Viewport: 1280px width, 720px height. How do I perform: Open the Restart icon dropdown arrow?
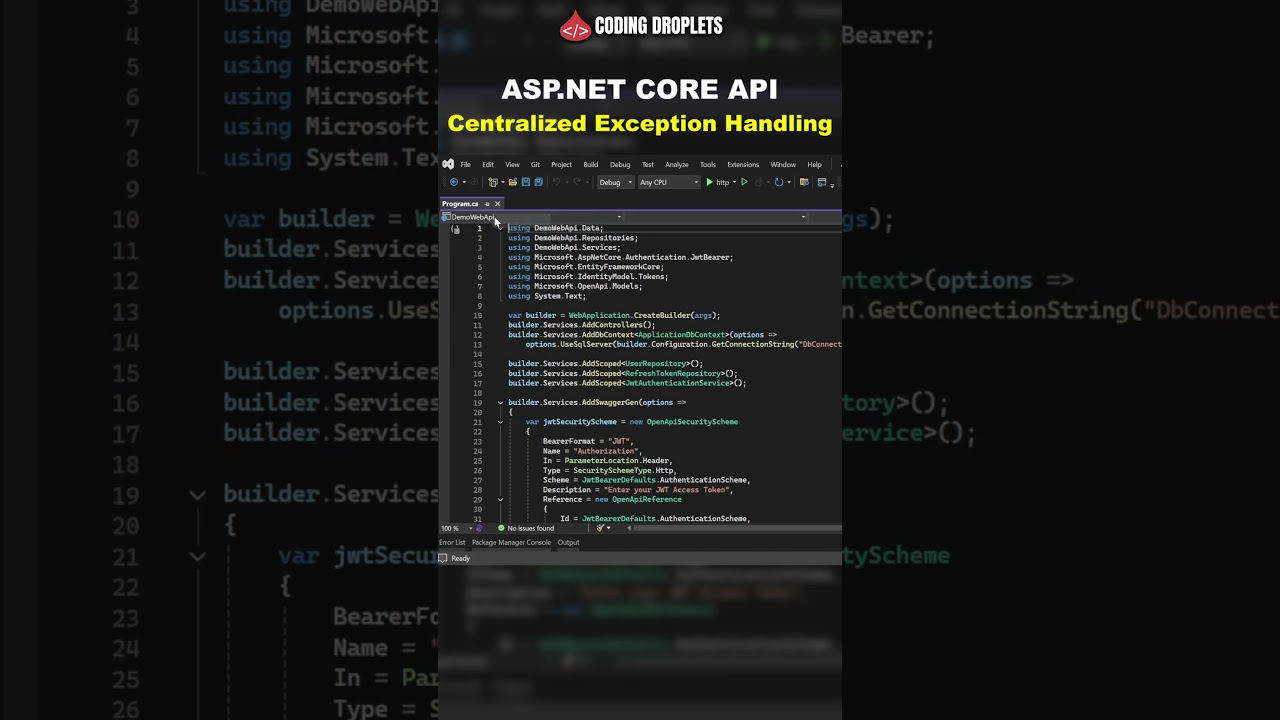pos(789,182)
